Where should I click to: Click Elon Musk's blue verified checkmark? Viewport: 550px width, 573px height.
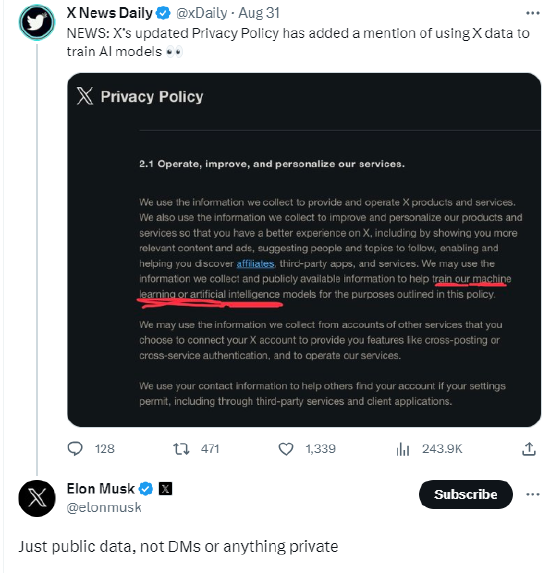[146, 489]
